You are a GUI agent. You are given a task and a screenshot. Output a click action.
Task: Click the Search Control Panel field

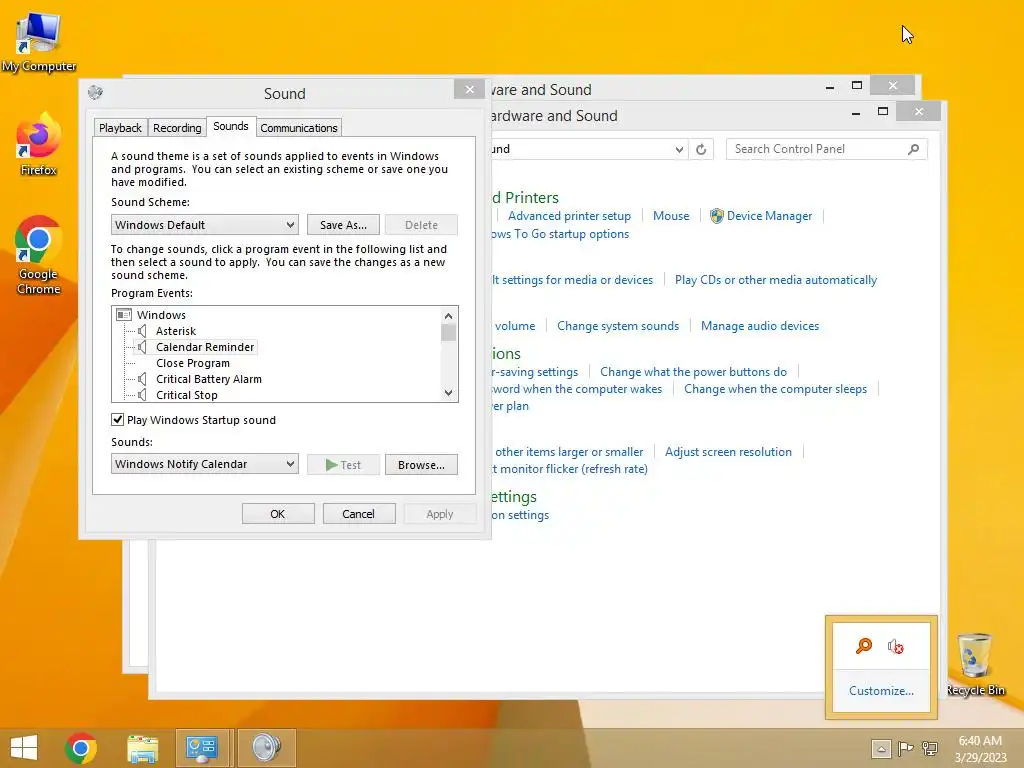826,149
